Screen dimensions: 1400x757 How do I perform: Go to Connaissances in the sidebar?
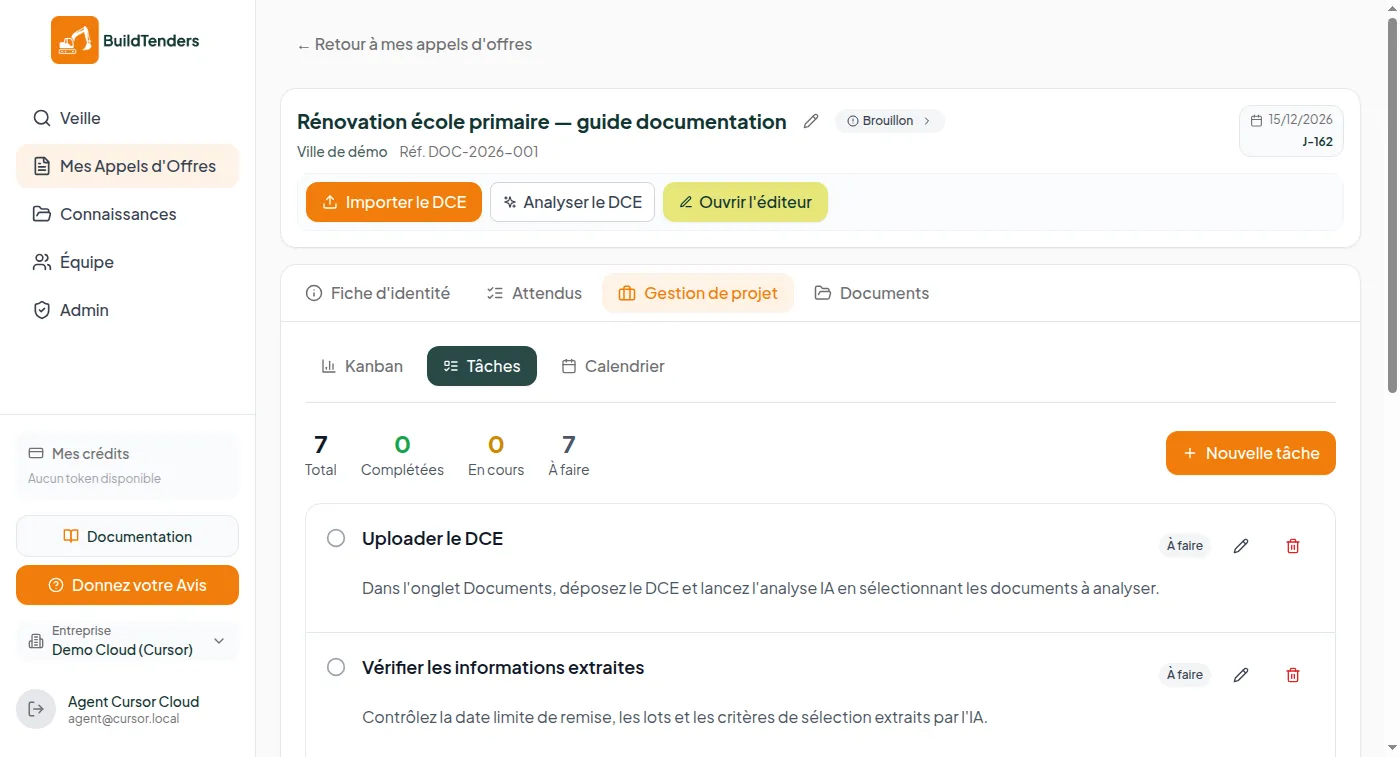point(127,214)
